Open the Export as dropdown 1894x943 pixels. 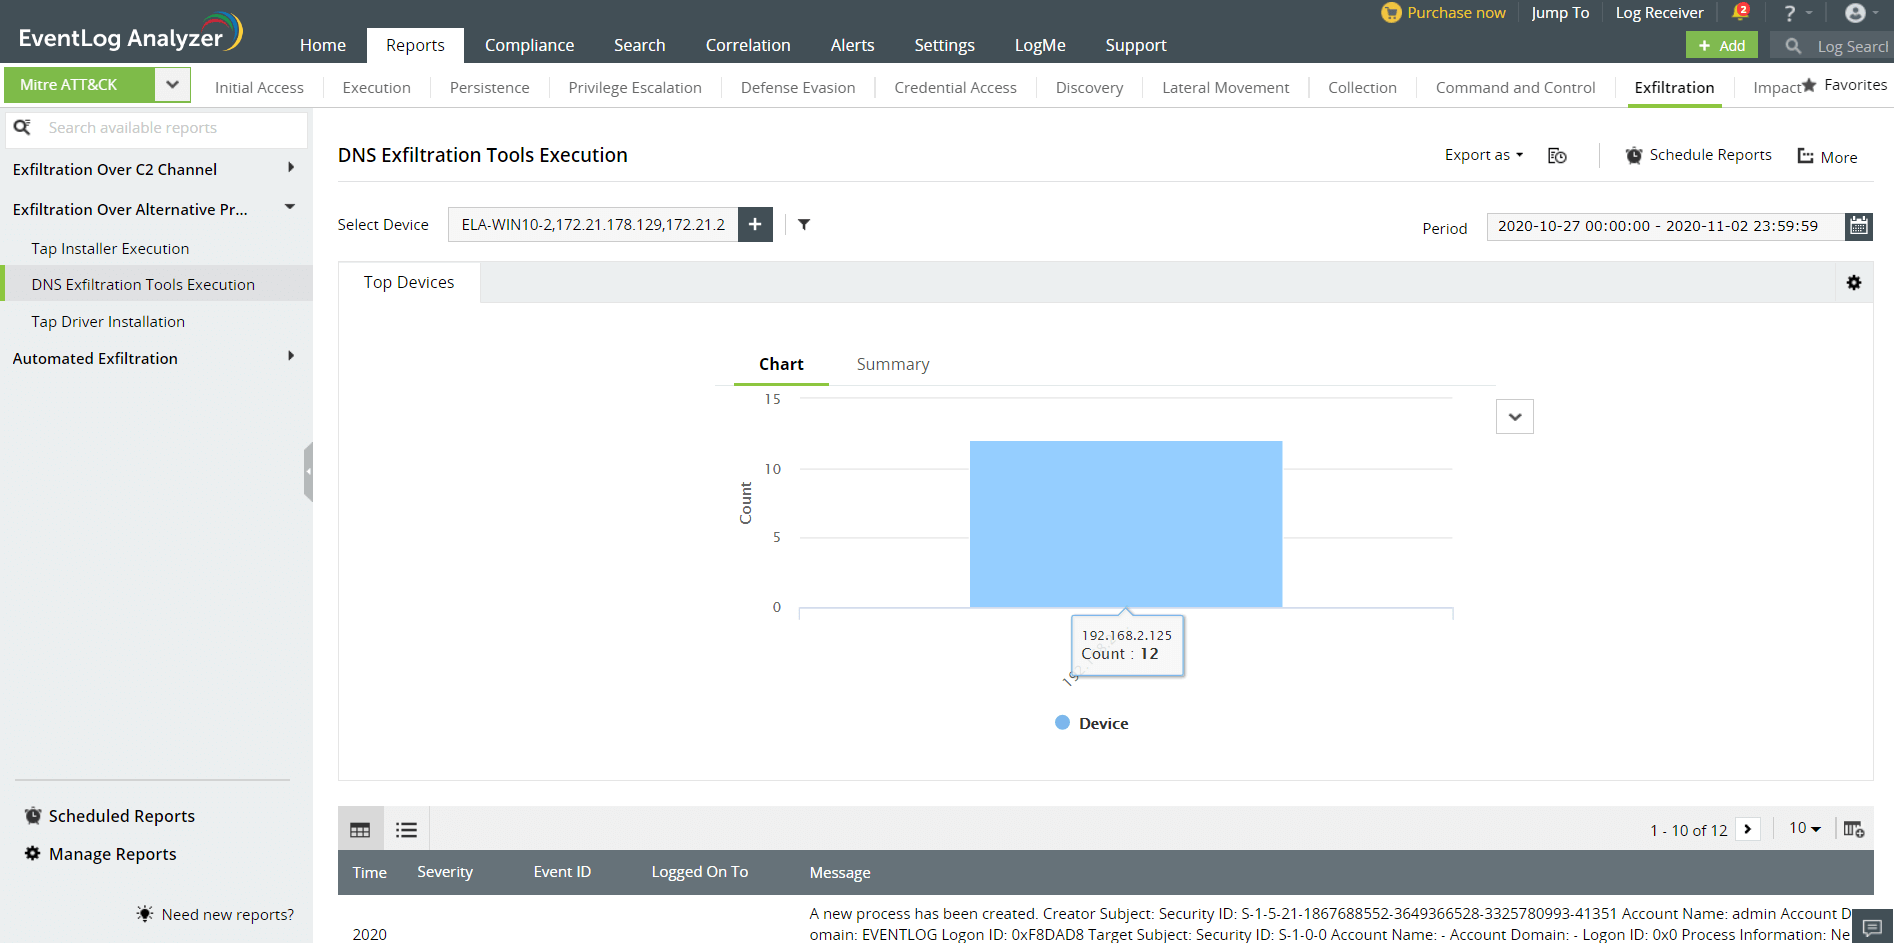[1484, 155]
